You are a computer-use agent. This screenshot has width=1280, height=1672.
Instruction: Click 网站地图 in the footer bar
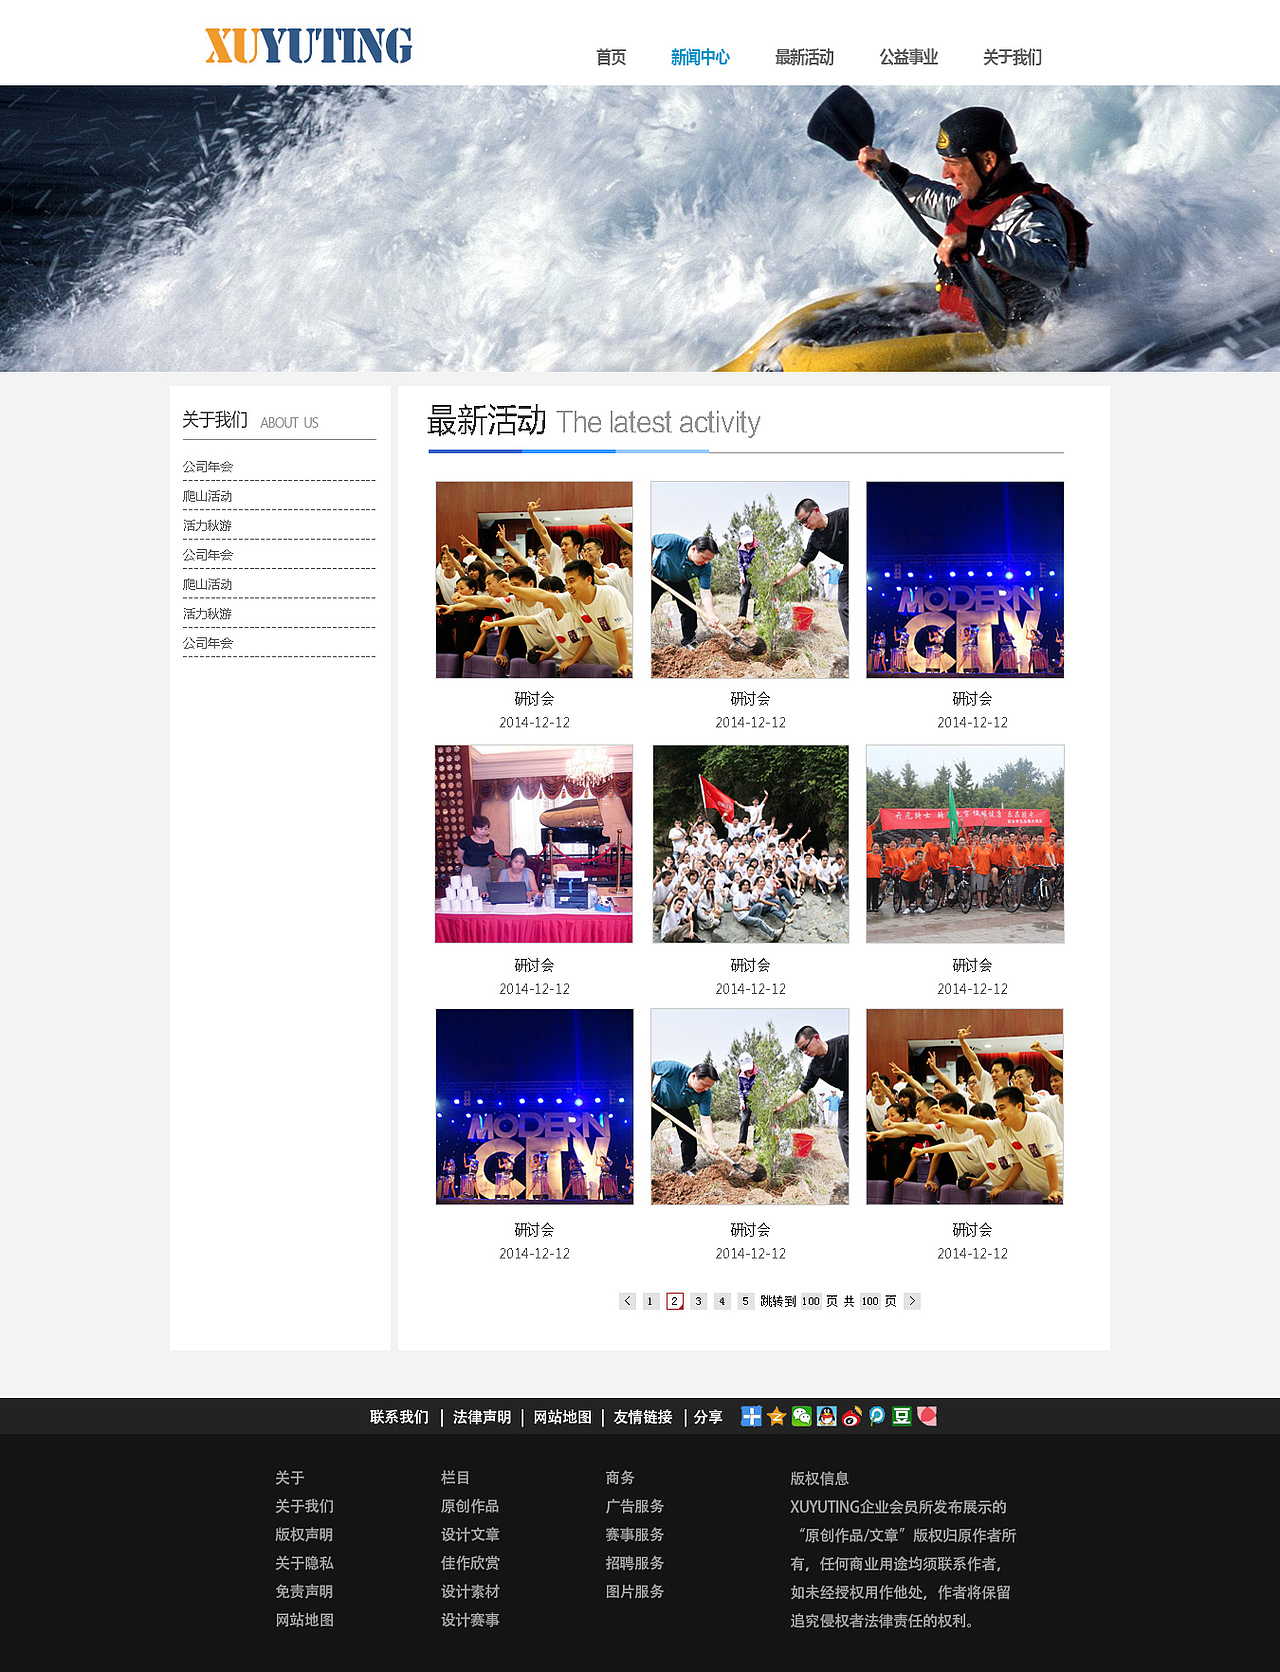[x=562, y=1417]
